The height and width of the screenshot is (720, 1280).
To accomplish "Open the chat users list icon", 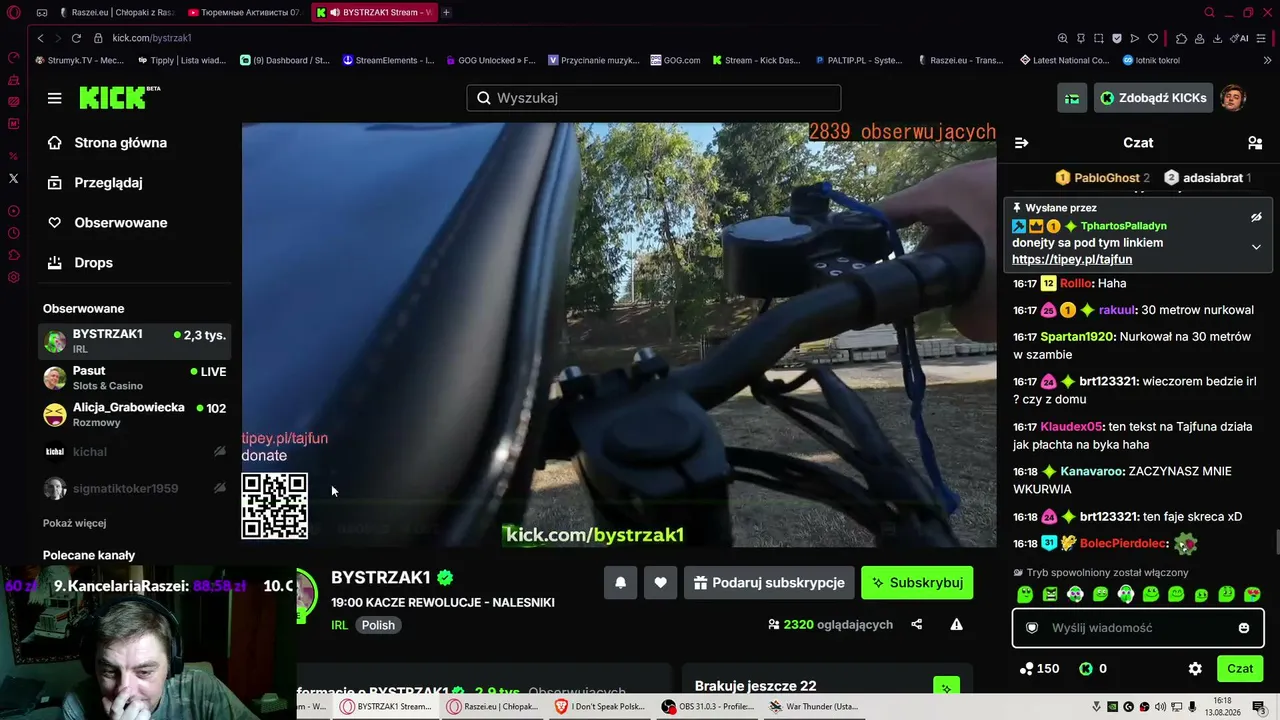I will (1255, 143).
